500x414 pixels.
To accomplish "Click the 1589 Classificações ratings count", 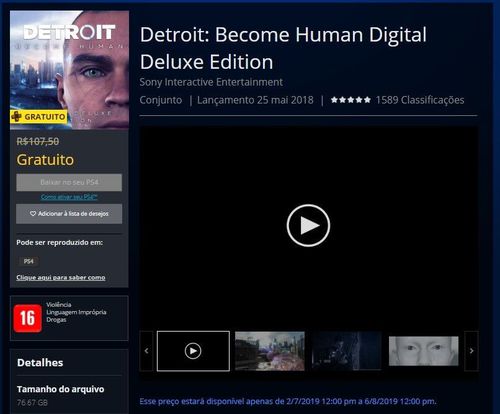I will (x=420, y=100).
